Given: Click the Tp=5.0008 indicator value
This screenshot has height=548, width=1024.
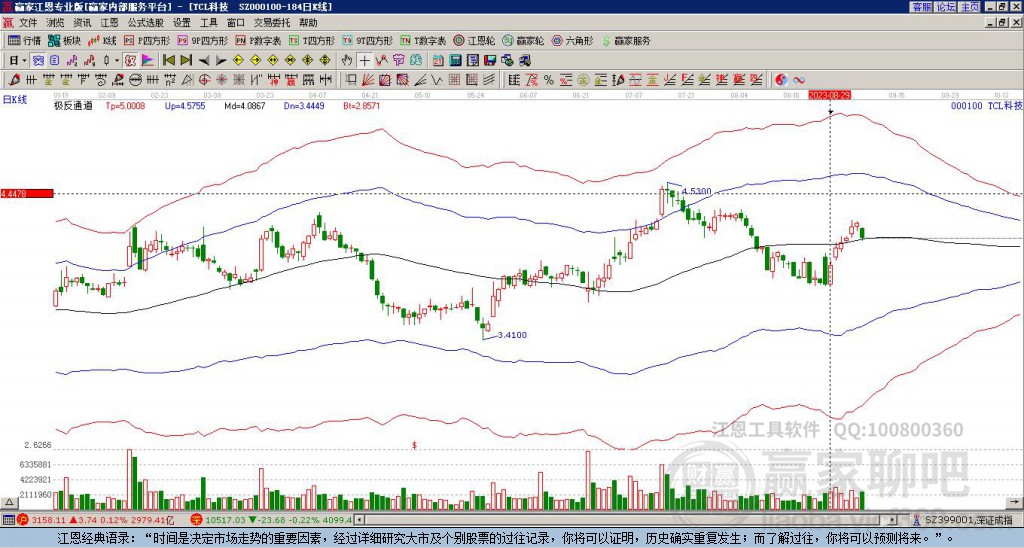Looking at the screenshot, I should [125, 106].
